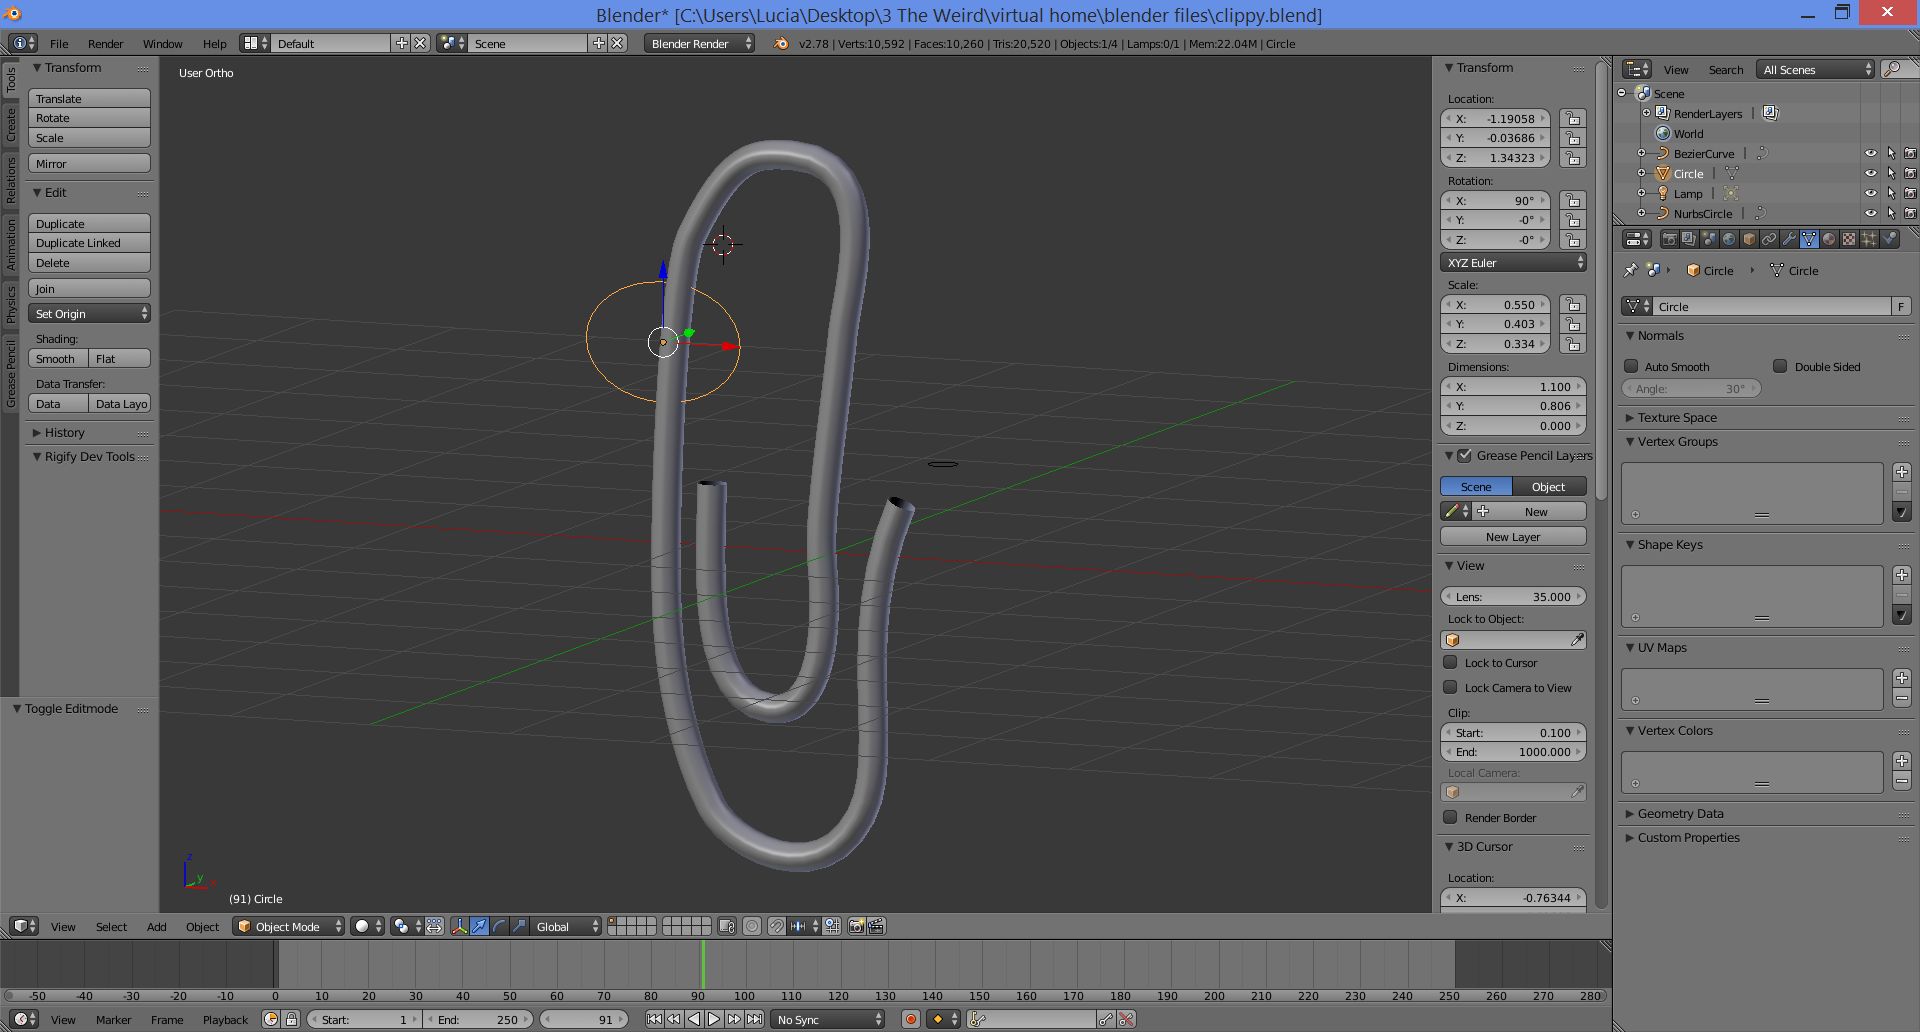This screenshot has height=1032, width=1920.
Task: Open the Object Mode dropdown
Action: (288, 926)
